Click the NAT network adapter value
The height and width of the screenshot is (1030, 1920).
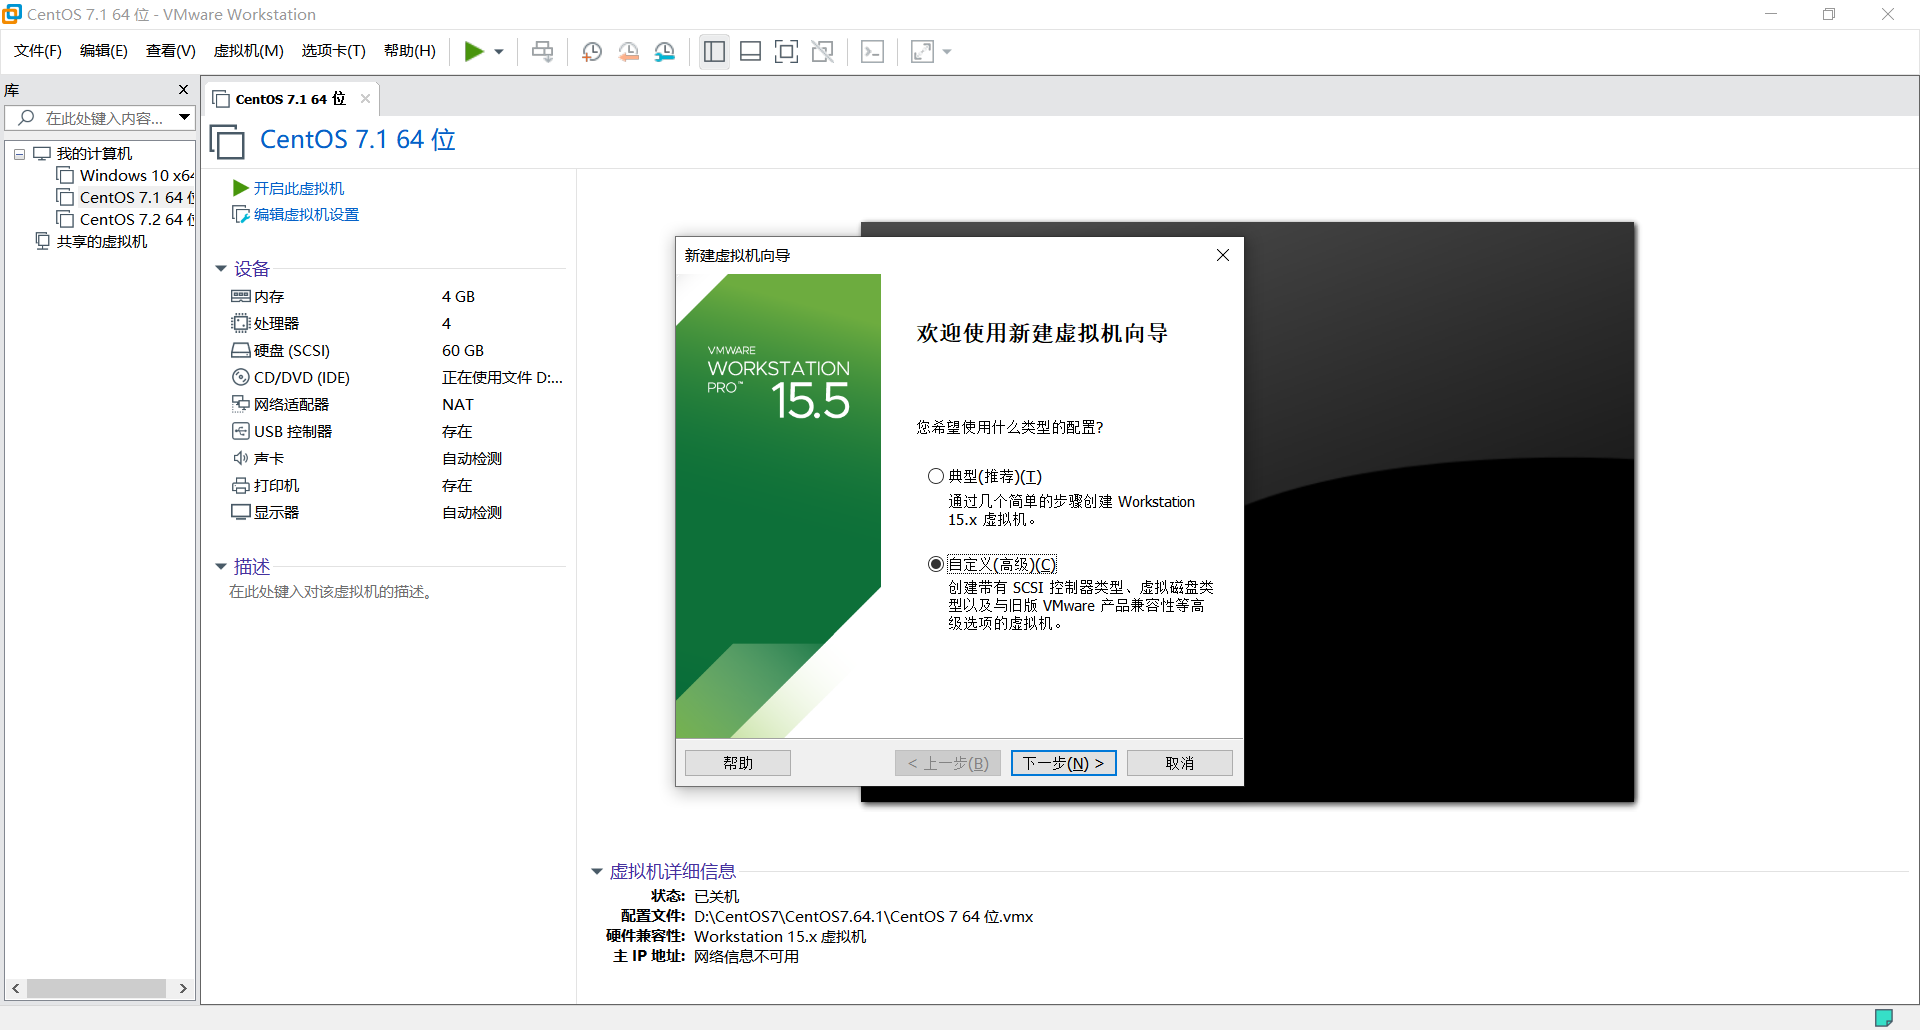458,405
